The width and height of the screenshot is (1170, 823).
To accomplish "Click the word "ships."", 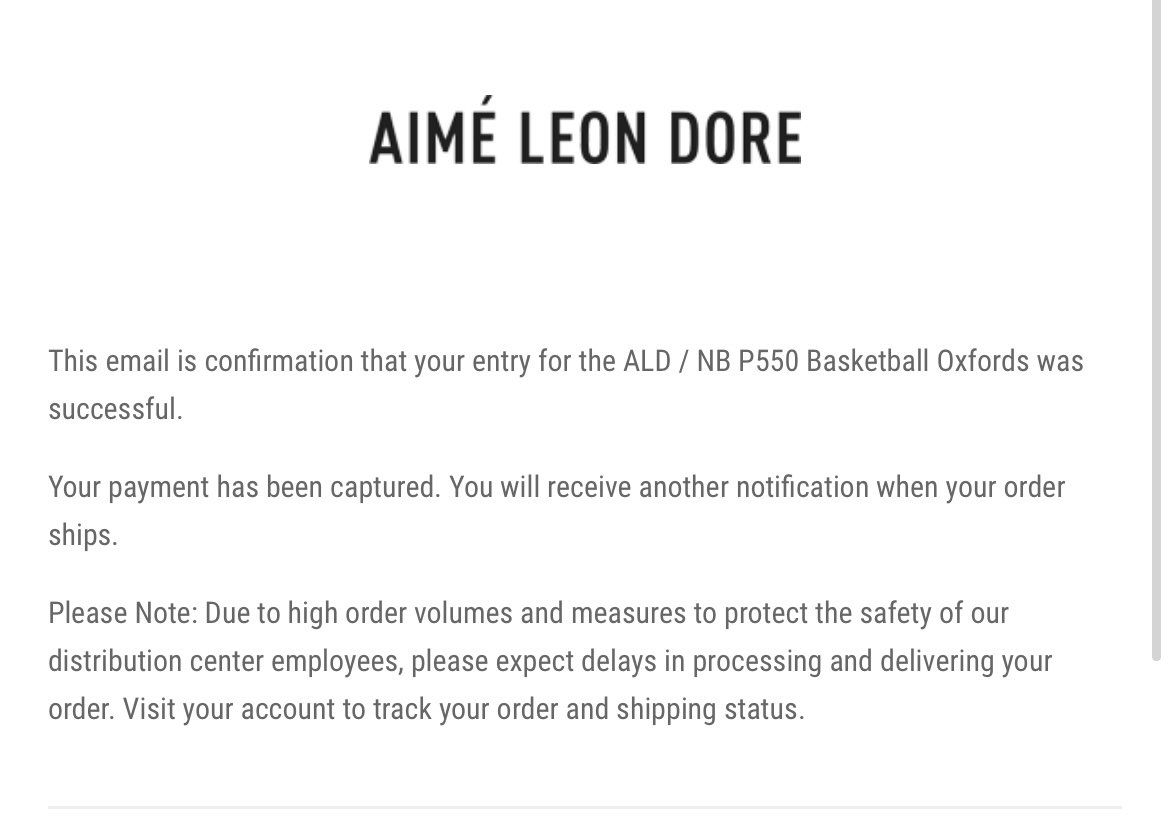I will coord(83,535).
